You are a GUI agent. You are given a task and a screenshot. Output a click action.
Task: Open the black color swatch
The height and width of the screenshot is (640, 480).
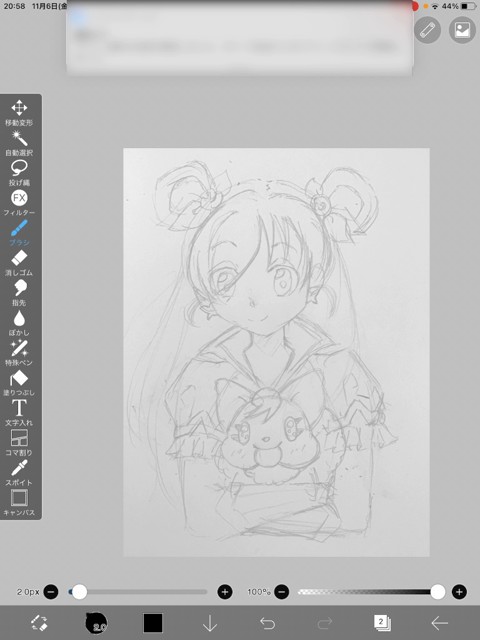pos(153,623)
